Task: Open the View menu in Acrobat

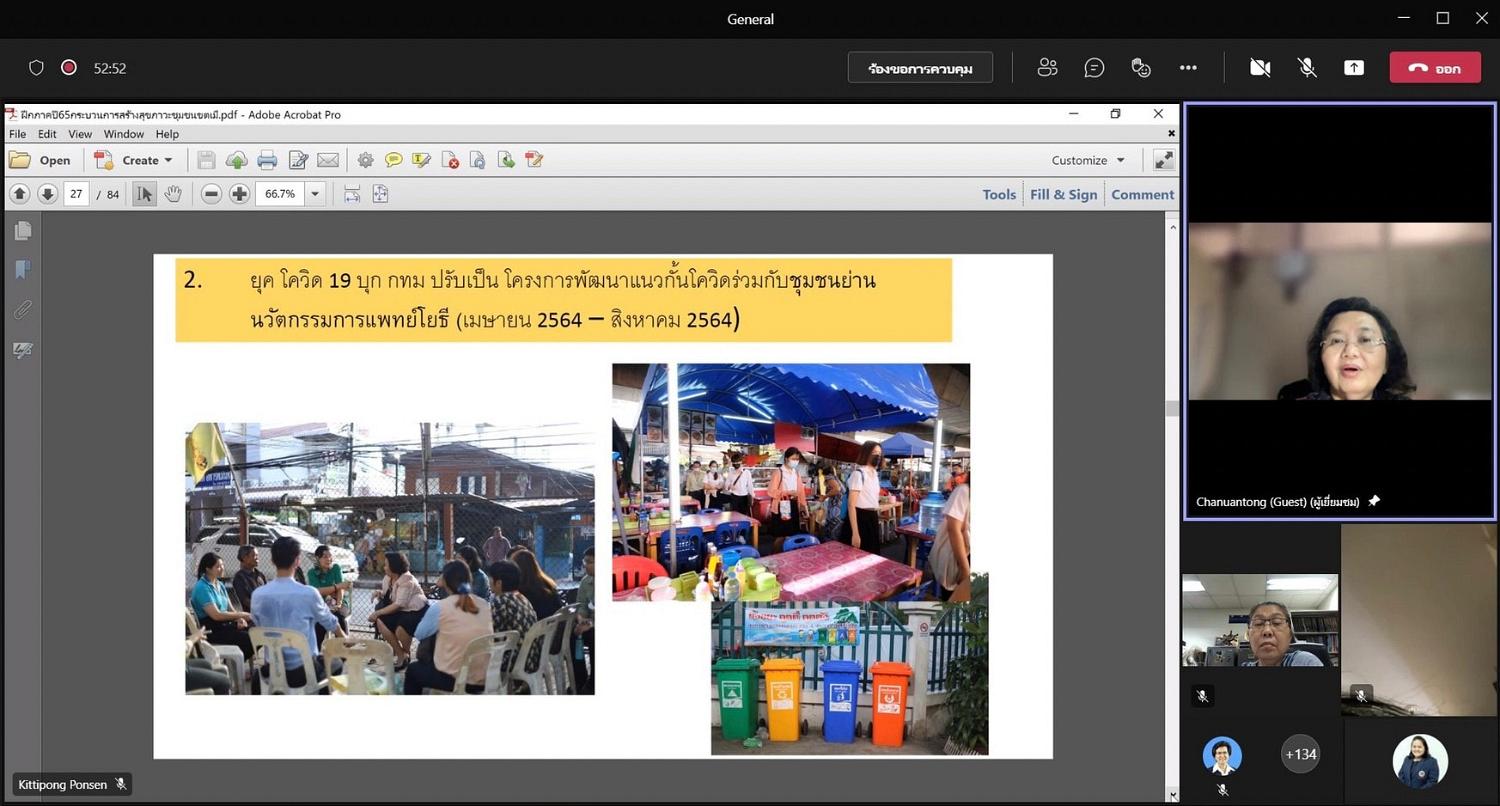Action: tap(80, 134)
